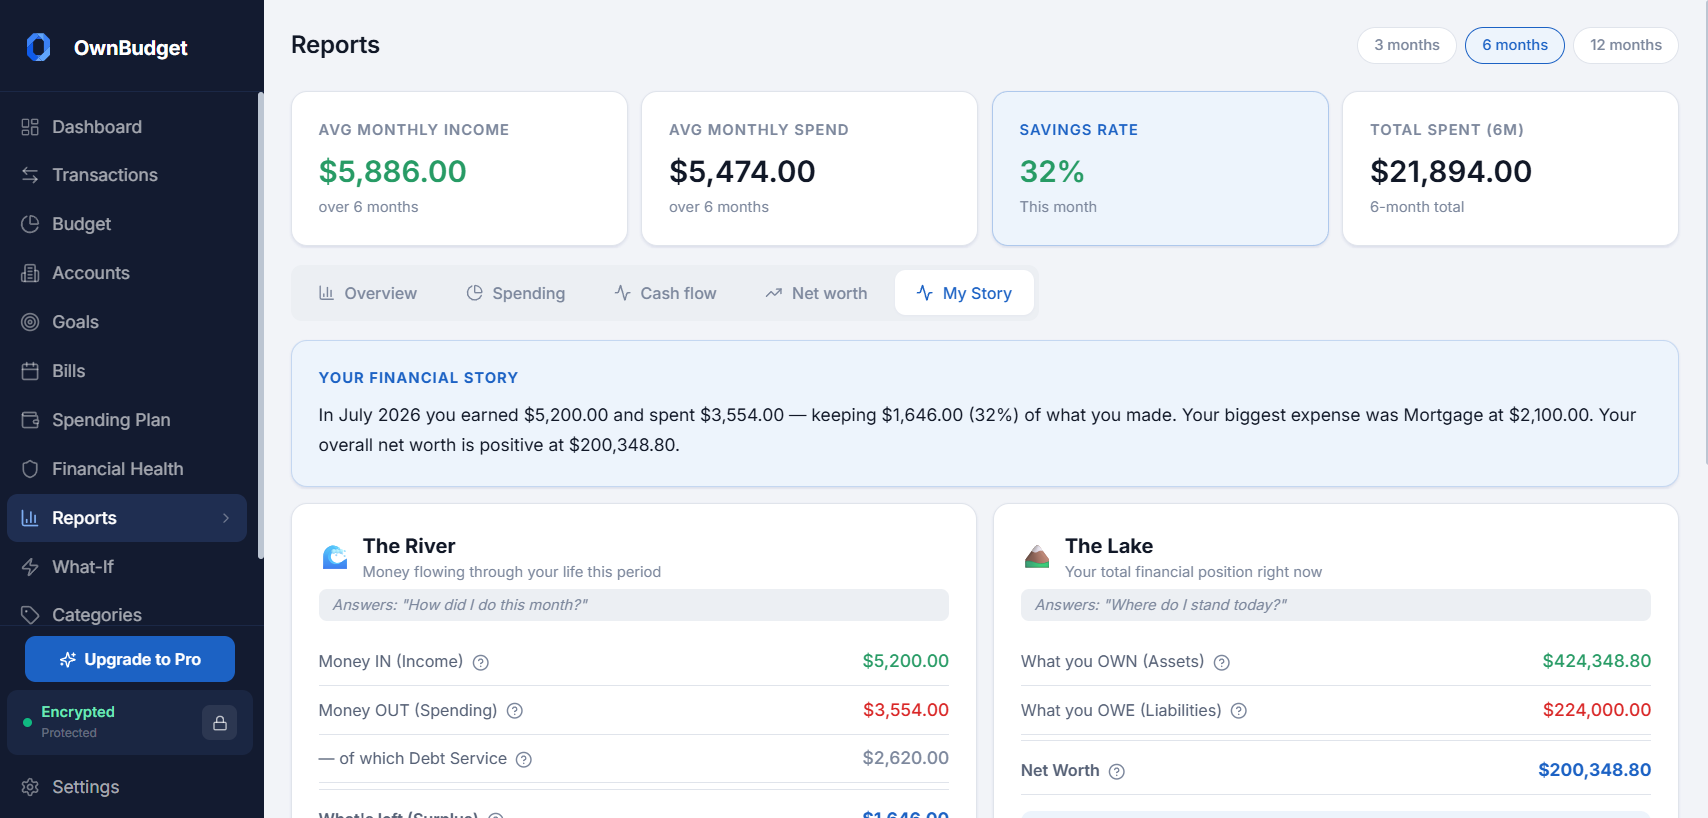Click the What-If lightning icon
Image resolution: width=1708 pixels, height=818 pixels.
(30, 567)
